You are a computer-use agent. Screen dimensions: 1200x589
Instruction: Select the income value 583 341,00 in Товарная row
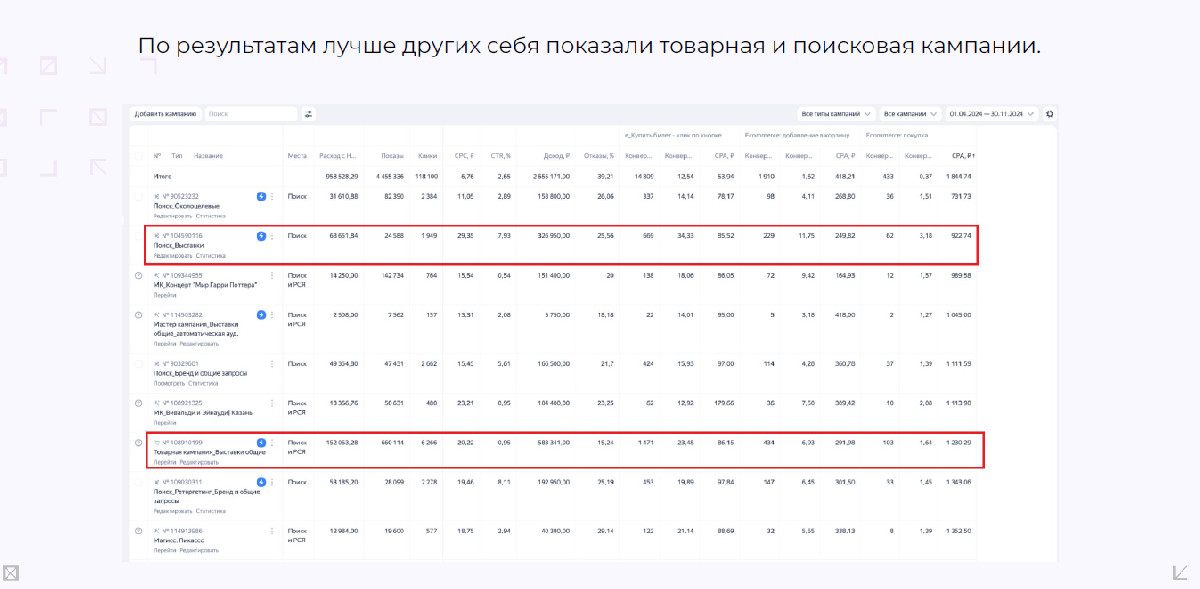click(x=553, y=442)
